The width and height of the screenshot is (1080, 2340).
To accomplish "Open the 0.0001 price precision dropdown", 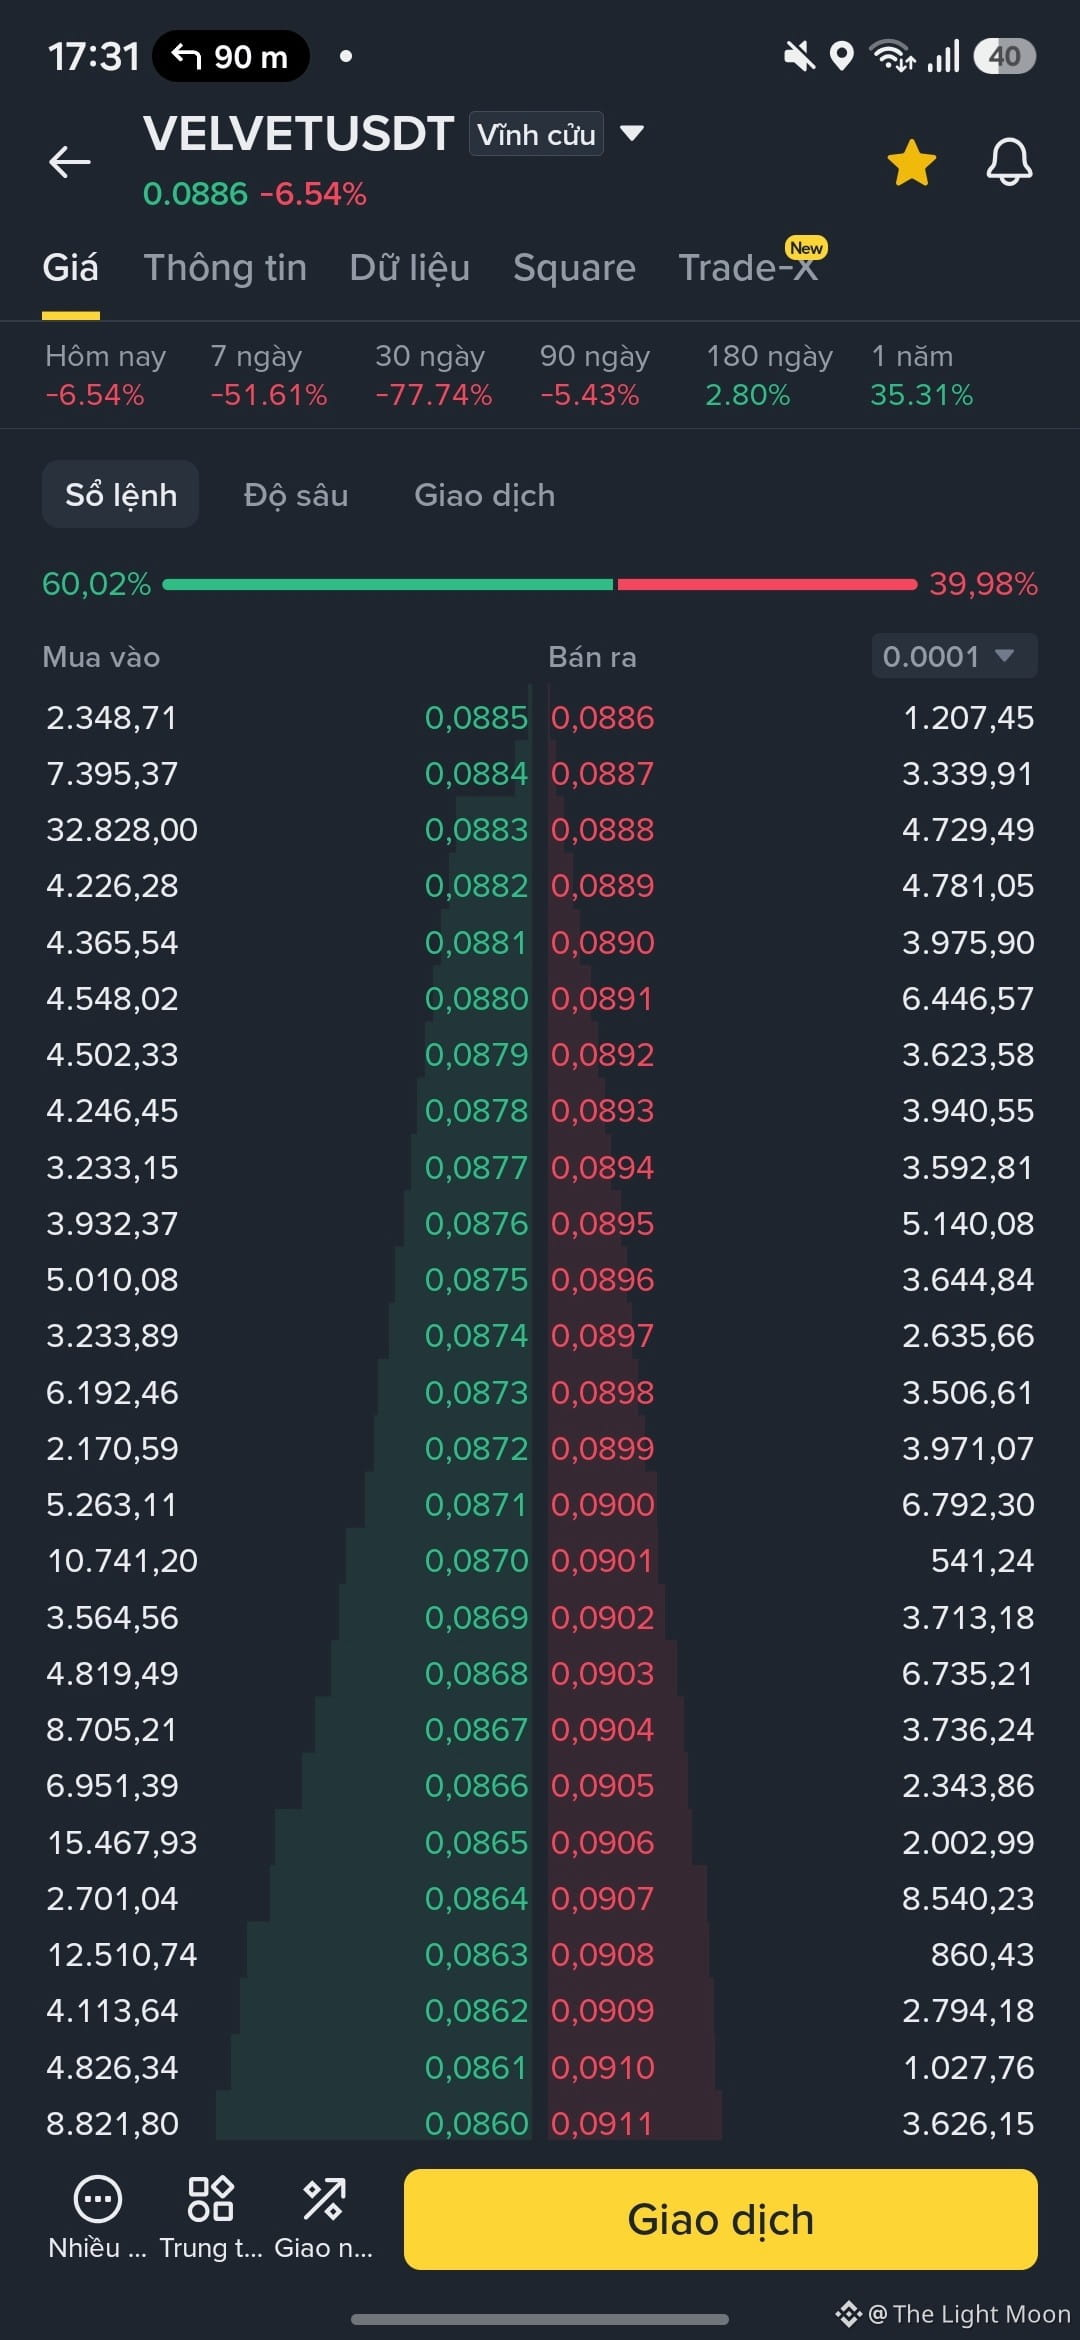I will 954,656.
